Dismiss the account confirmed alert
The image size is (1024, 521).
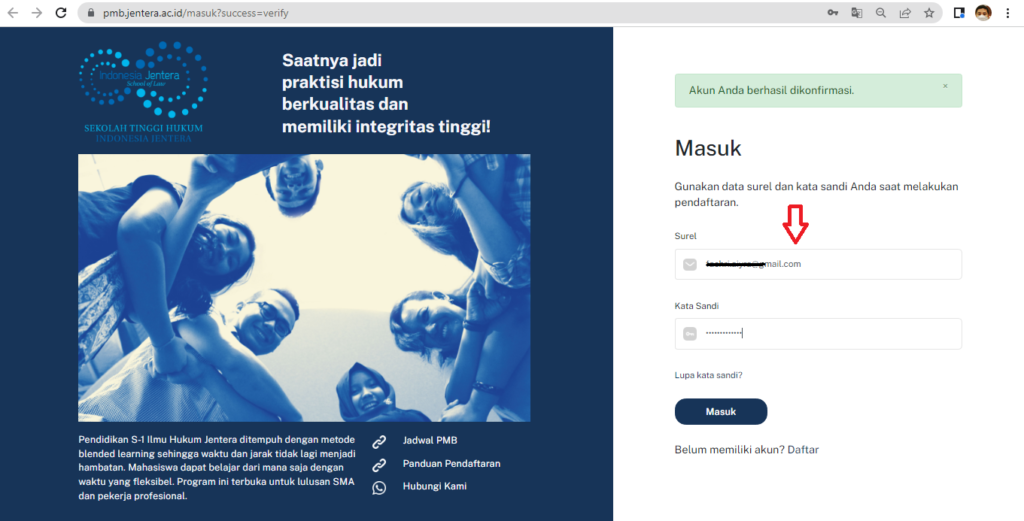point(945,86)
